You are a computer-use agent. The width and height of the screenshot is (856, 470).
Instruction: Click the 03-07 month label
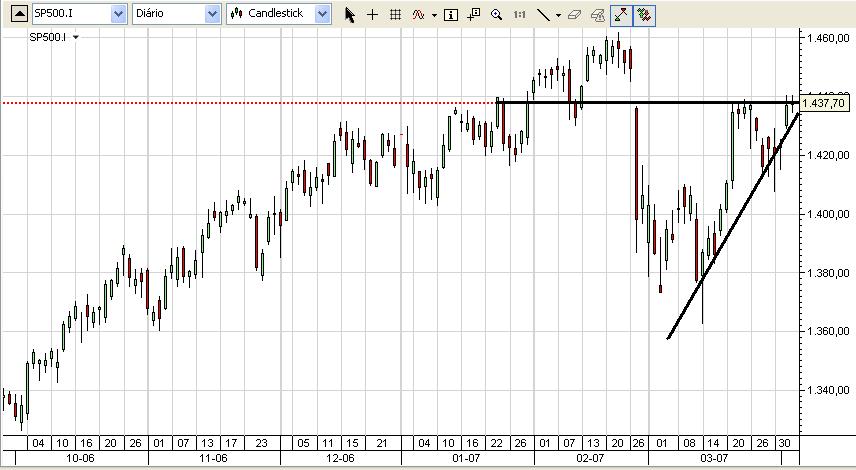714,458
